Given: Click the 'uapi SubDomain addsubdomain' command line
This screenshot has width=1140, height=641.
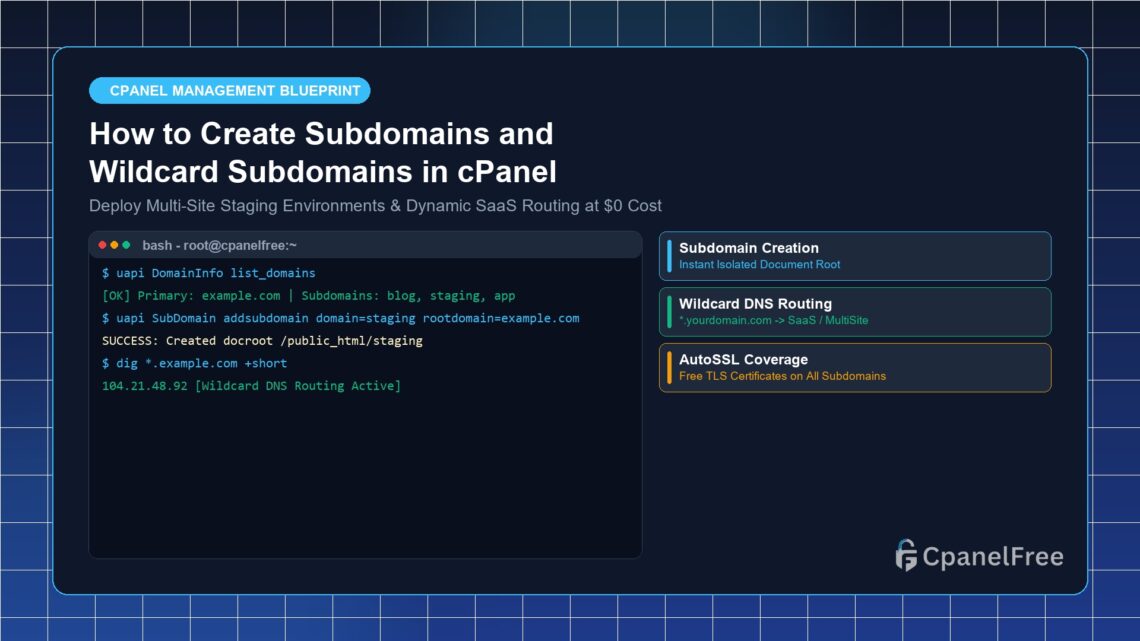Looking at the screenshot, I should point(340,318).
